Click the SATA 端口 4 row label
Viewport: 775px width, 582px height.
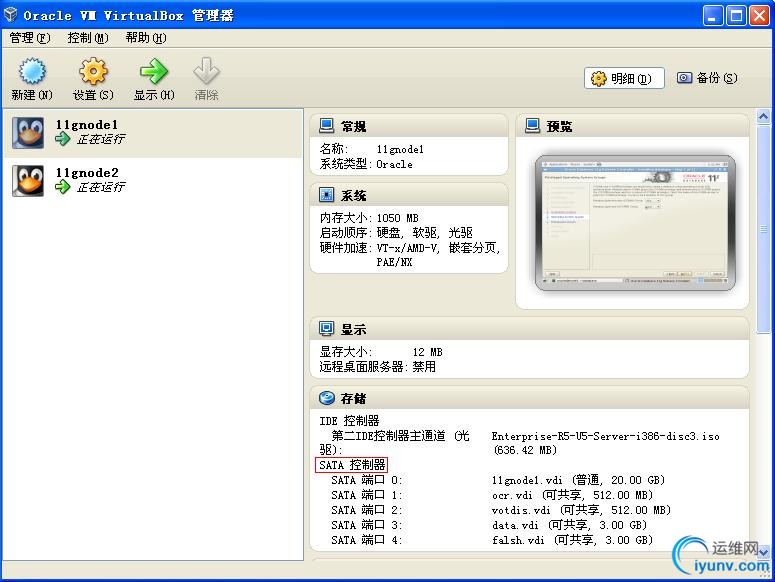coord(367,540)
